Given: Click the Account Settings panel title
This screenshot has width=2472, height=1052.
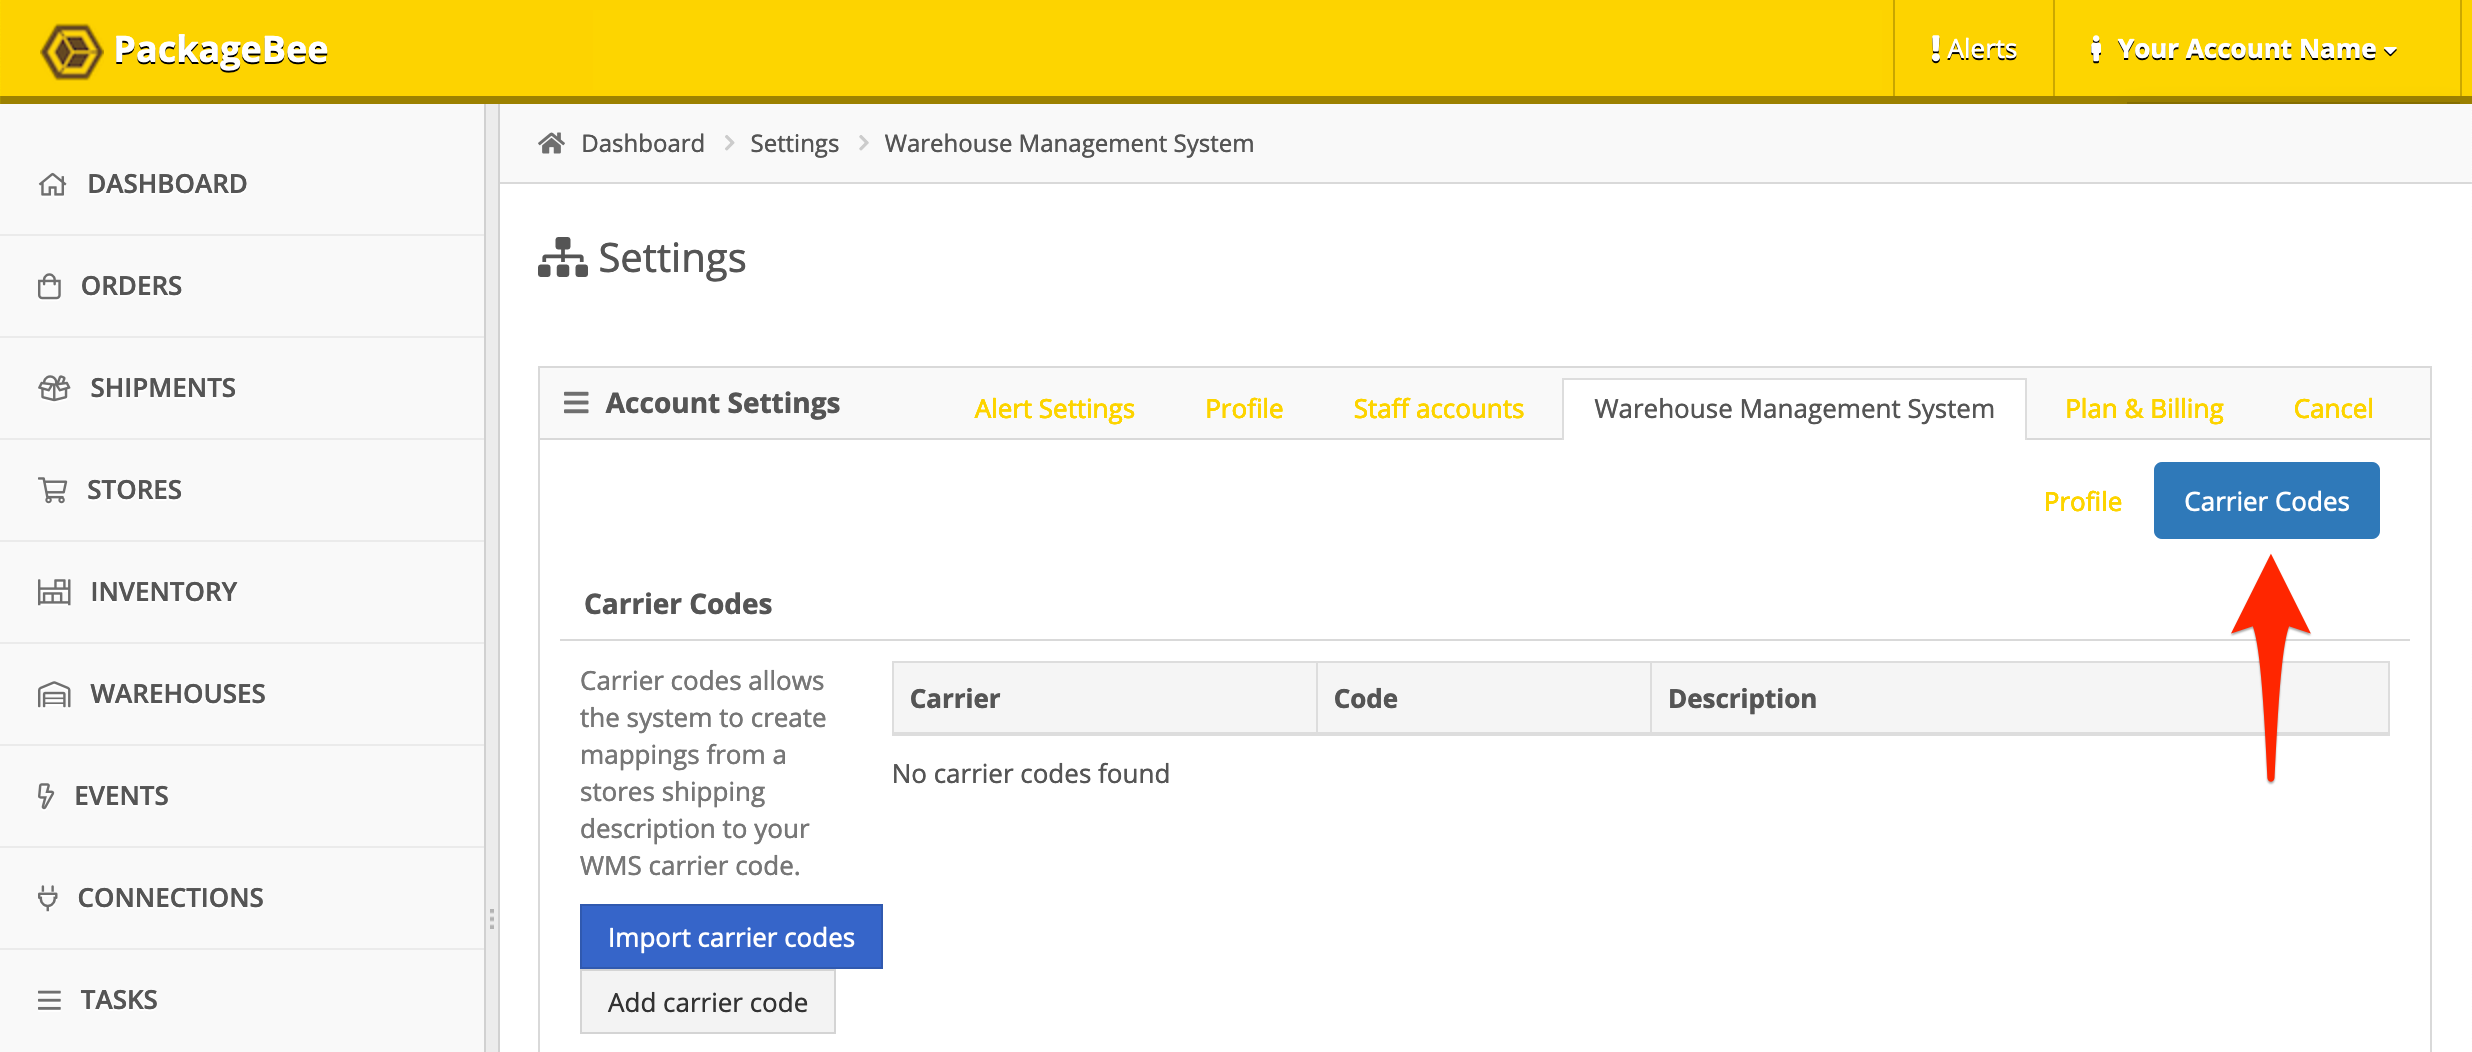Looking at the screenshot, I should click(722, 403).
